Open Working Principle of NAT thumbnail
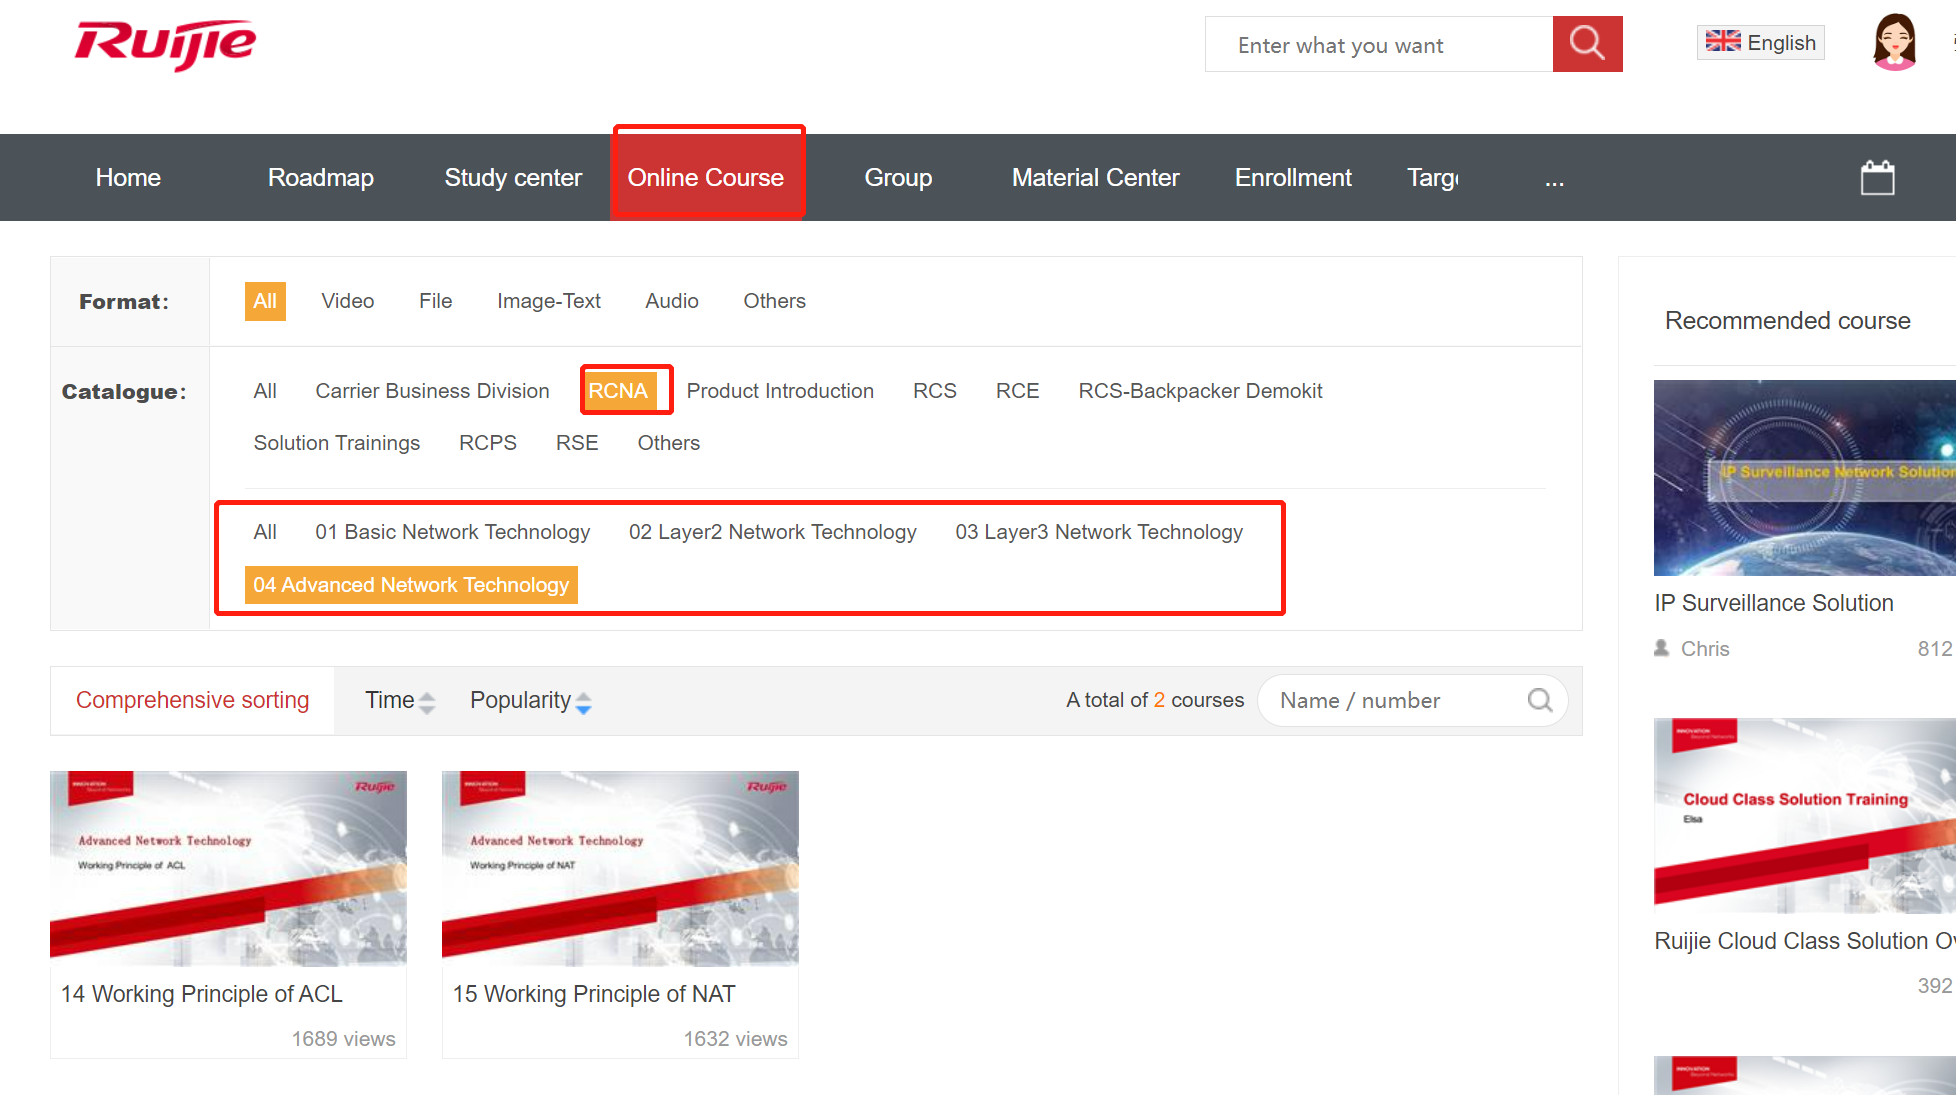The height and width of the screenshot is (1095, 1956). pos(620,868)
